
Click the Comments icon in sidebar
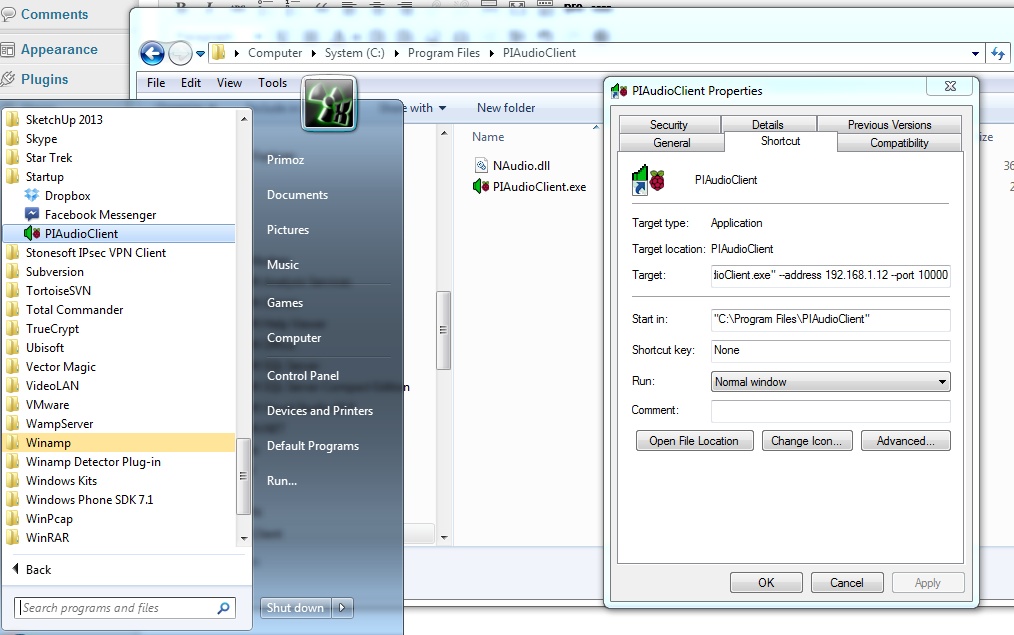click(x=8, y=14)
